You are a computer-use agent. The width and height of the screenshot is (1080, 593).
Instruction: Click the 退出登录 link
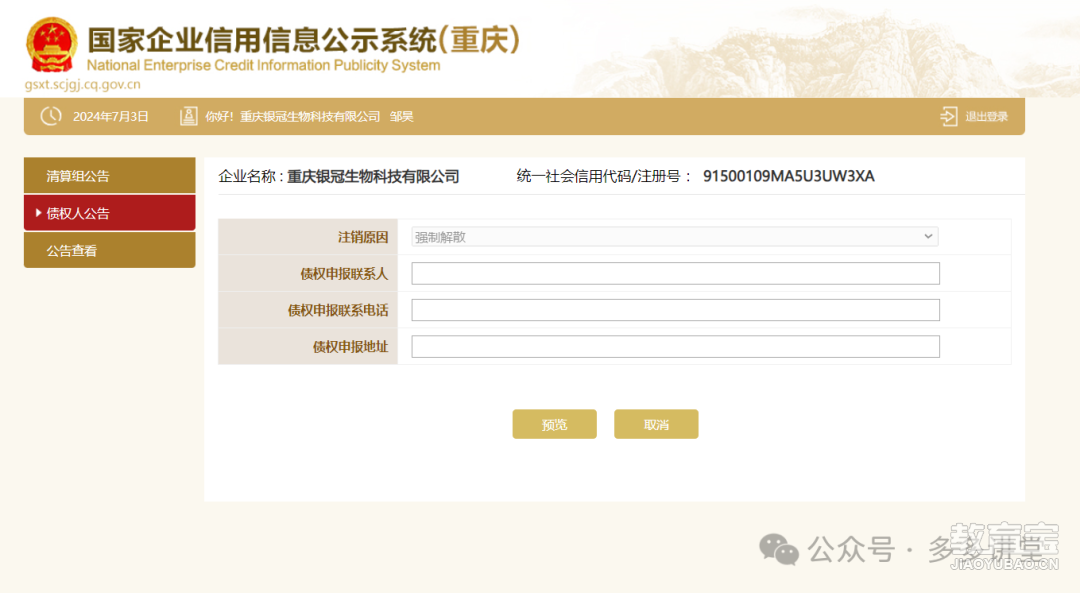pyautogui.click(x=986, y=116)
